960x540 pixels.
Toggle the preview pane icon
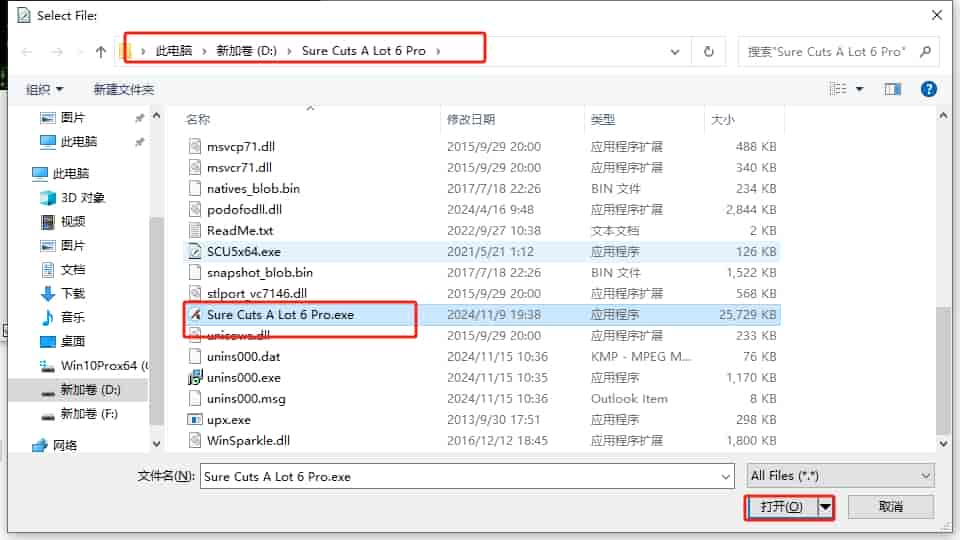[x=892, y=89]
